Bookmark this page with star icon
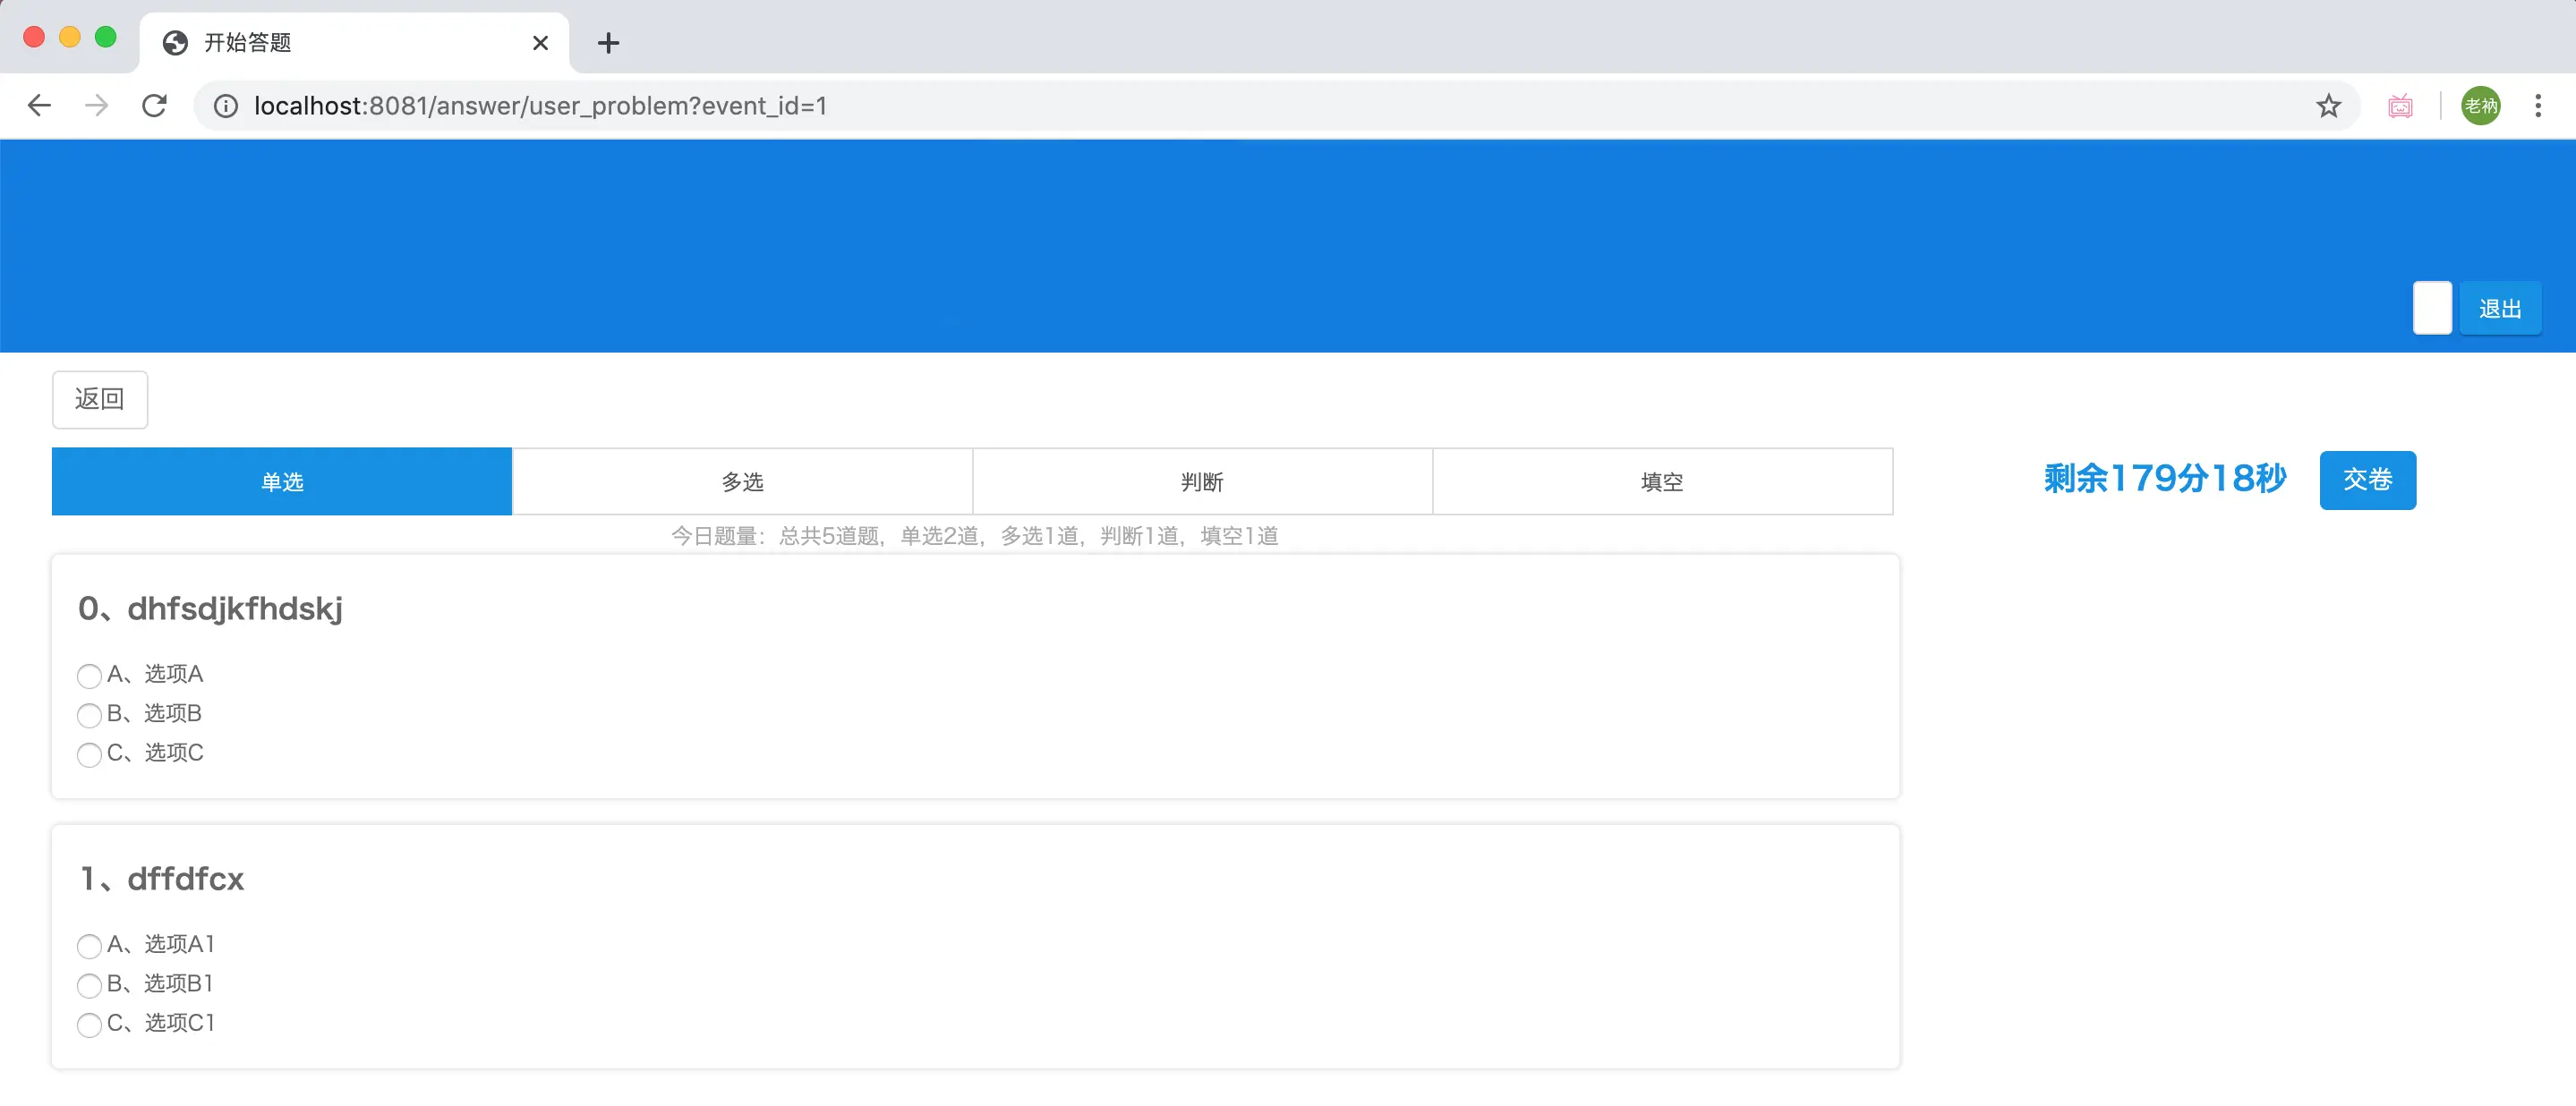Screen dimensions: 2576x1106 click(x=2328, y=106)
